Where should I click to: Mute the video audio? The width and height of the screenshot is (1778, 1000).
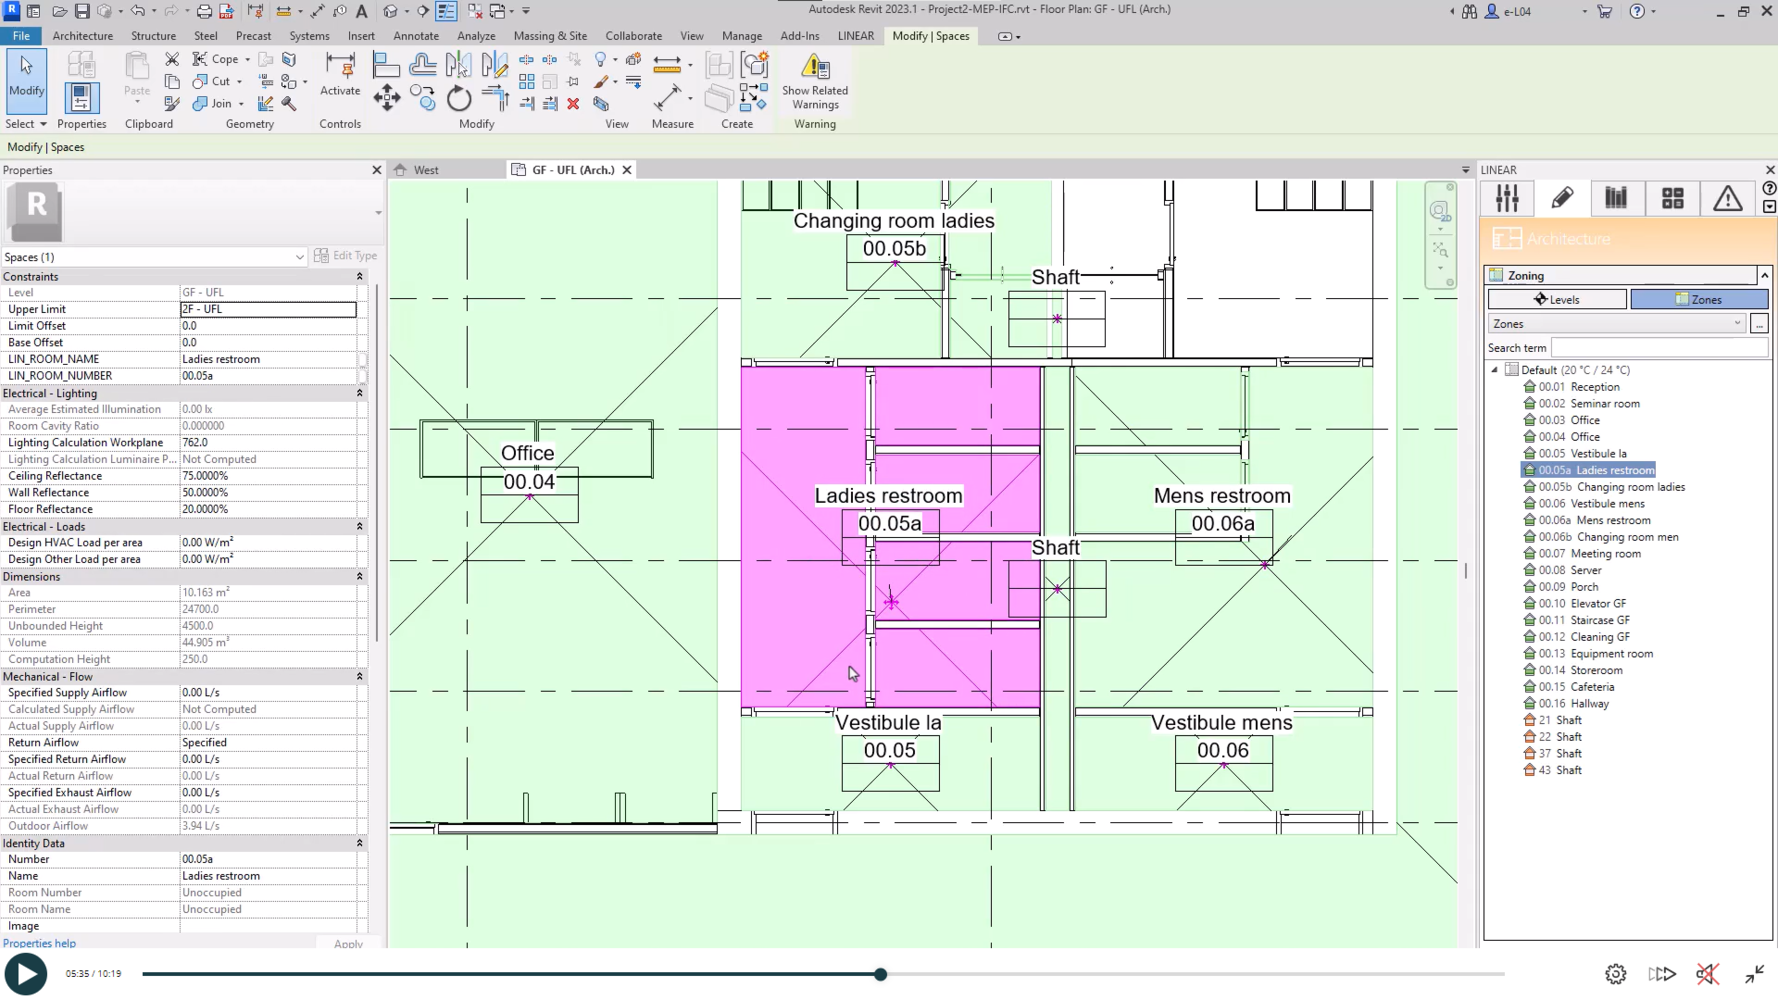1707,974
